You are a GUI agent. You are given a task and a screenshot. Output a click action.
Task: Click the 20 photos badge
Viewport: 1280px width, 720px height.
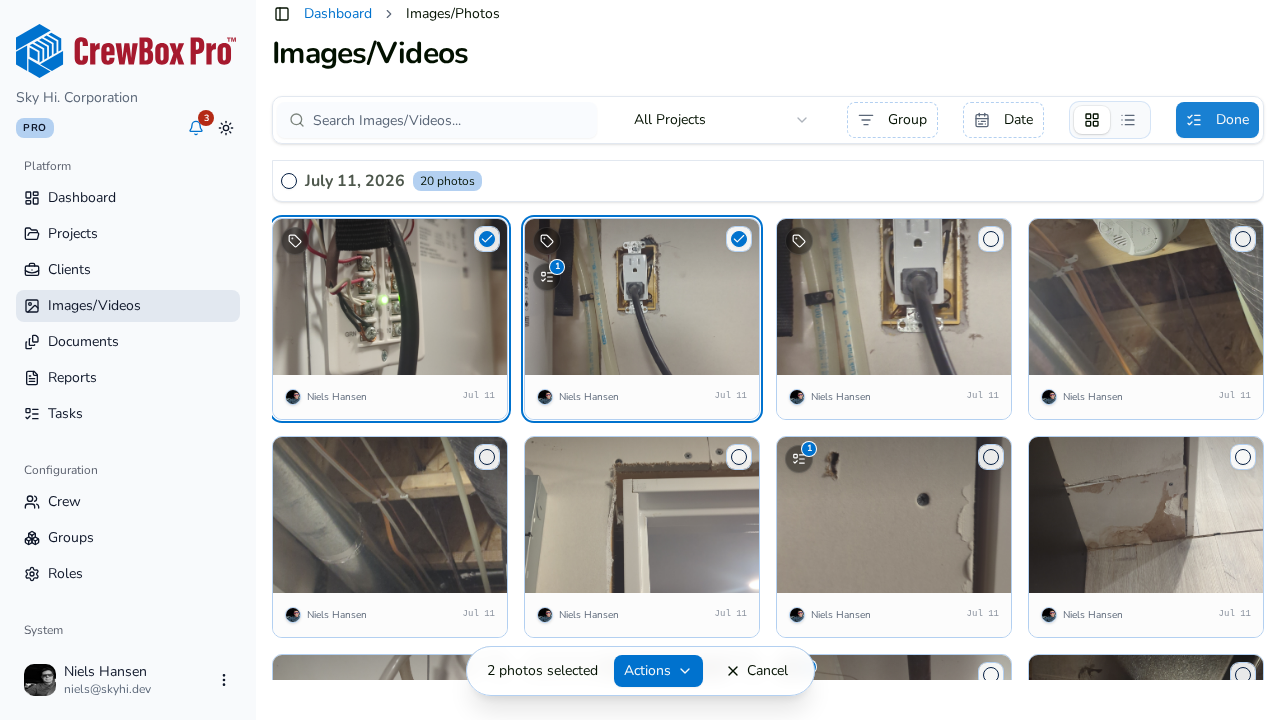(447, 181)
